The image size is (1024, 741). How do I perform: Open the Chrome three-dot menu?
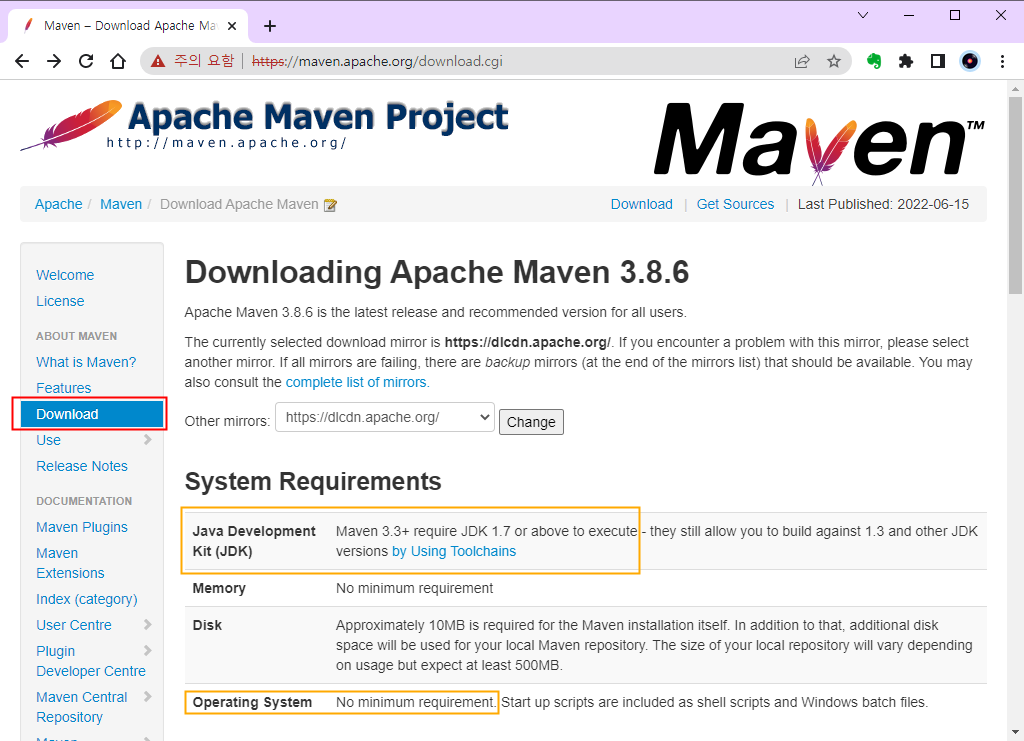pyautogui.click(x=1002, y=61)
